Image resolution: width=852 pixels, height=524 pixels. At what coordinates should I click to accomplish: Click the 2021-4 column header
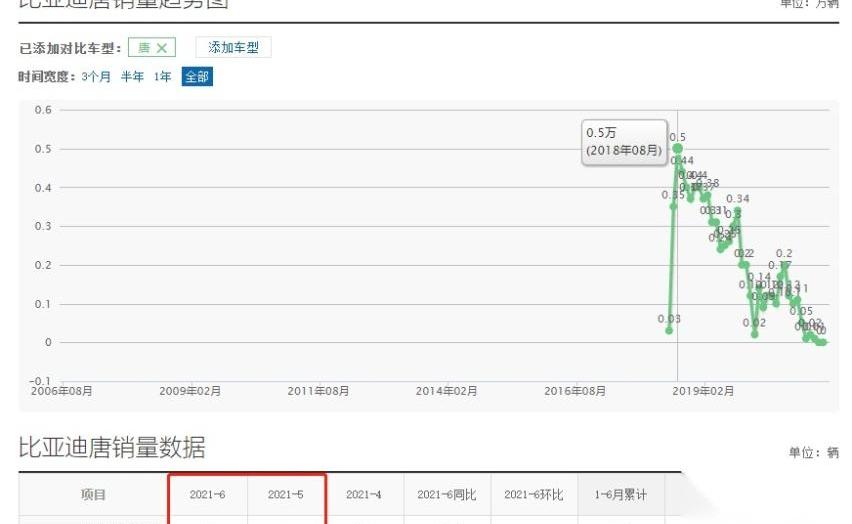364,495
